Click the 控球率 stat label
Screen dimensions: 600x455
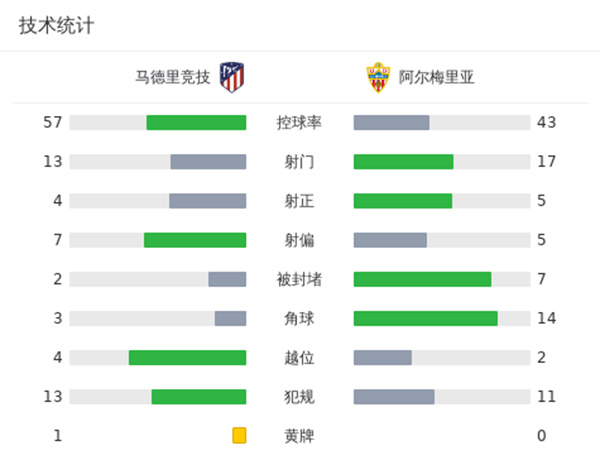[x=299, y=123]
